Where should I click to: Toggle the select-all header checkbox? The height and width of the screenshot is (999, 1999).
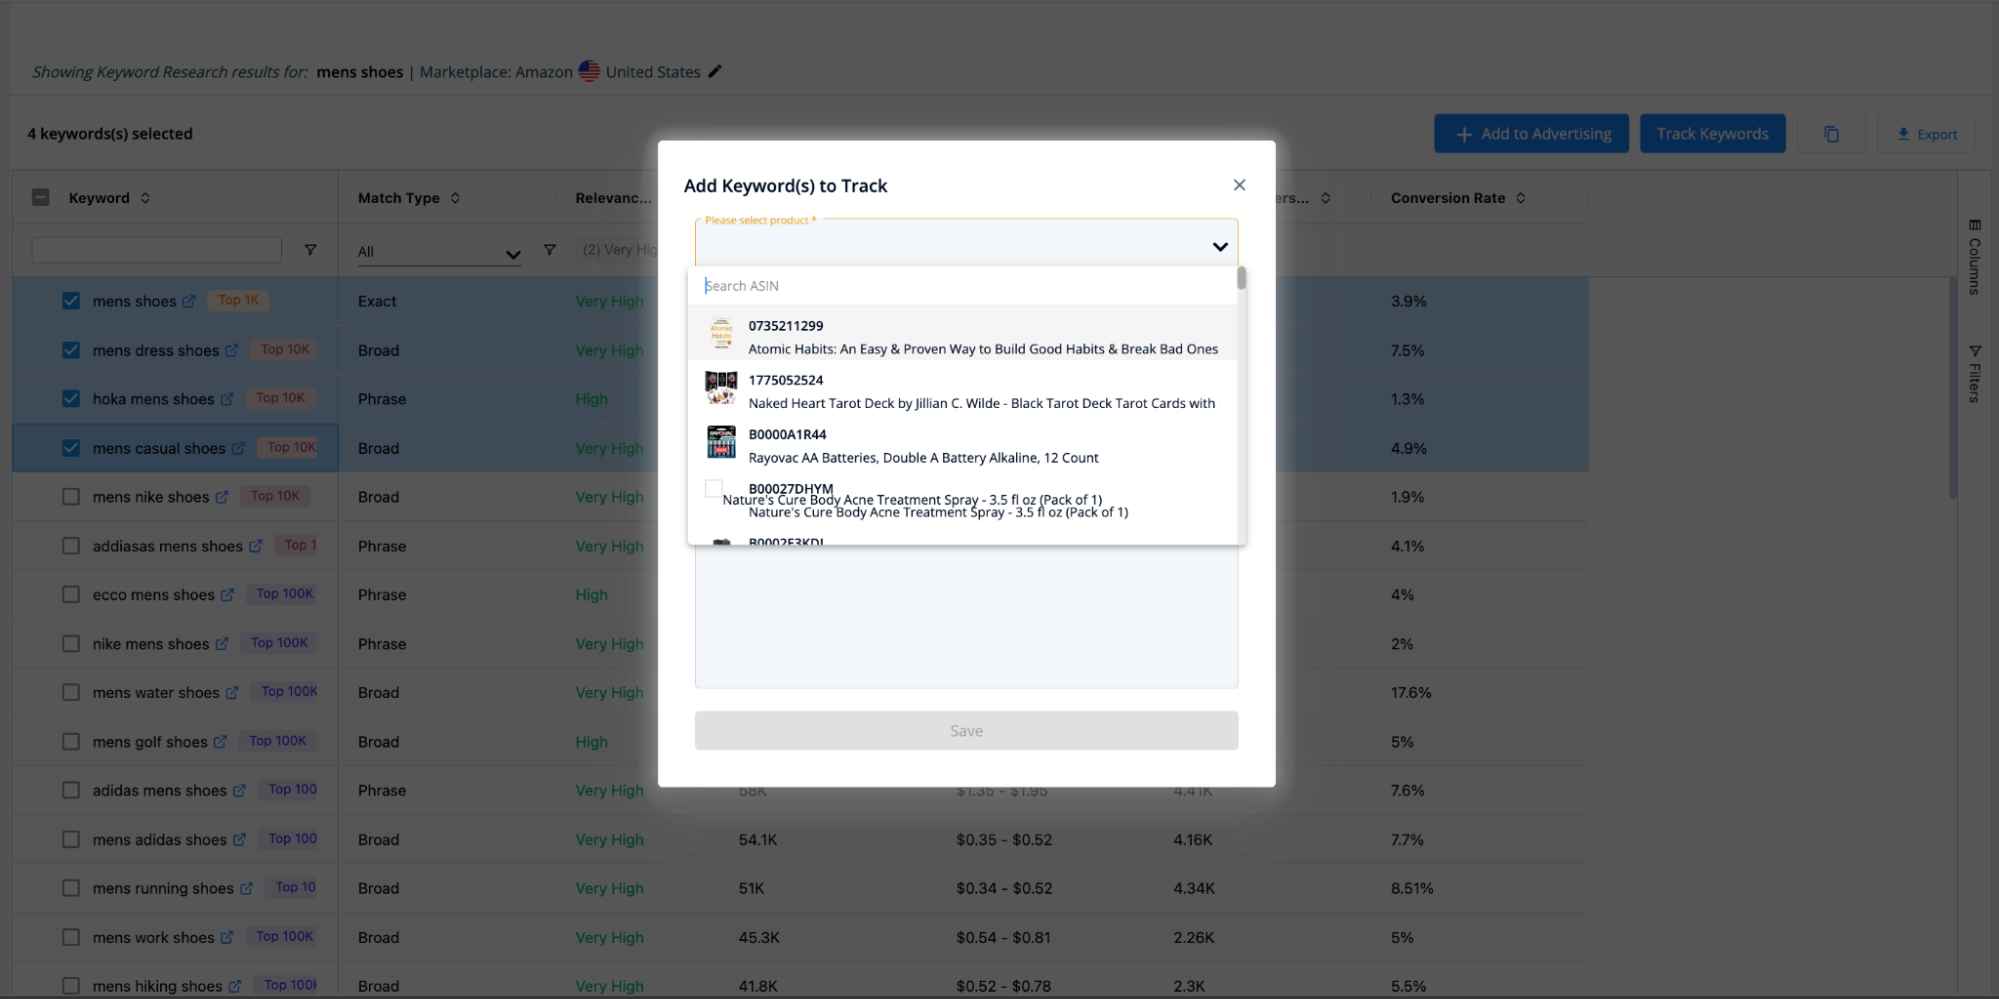pos(41,198)
